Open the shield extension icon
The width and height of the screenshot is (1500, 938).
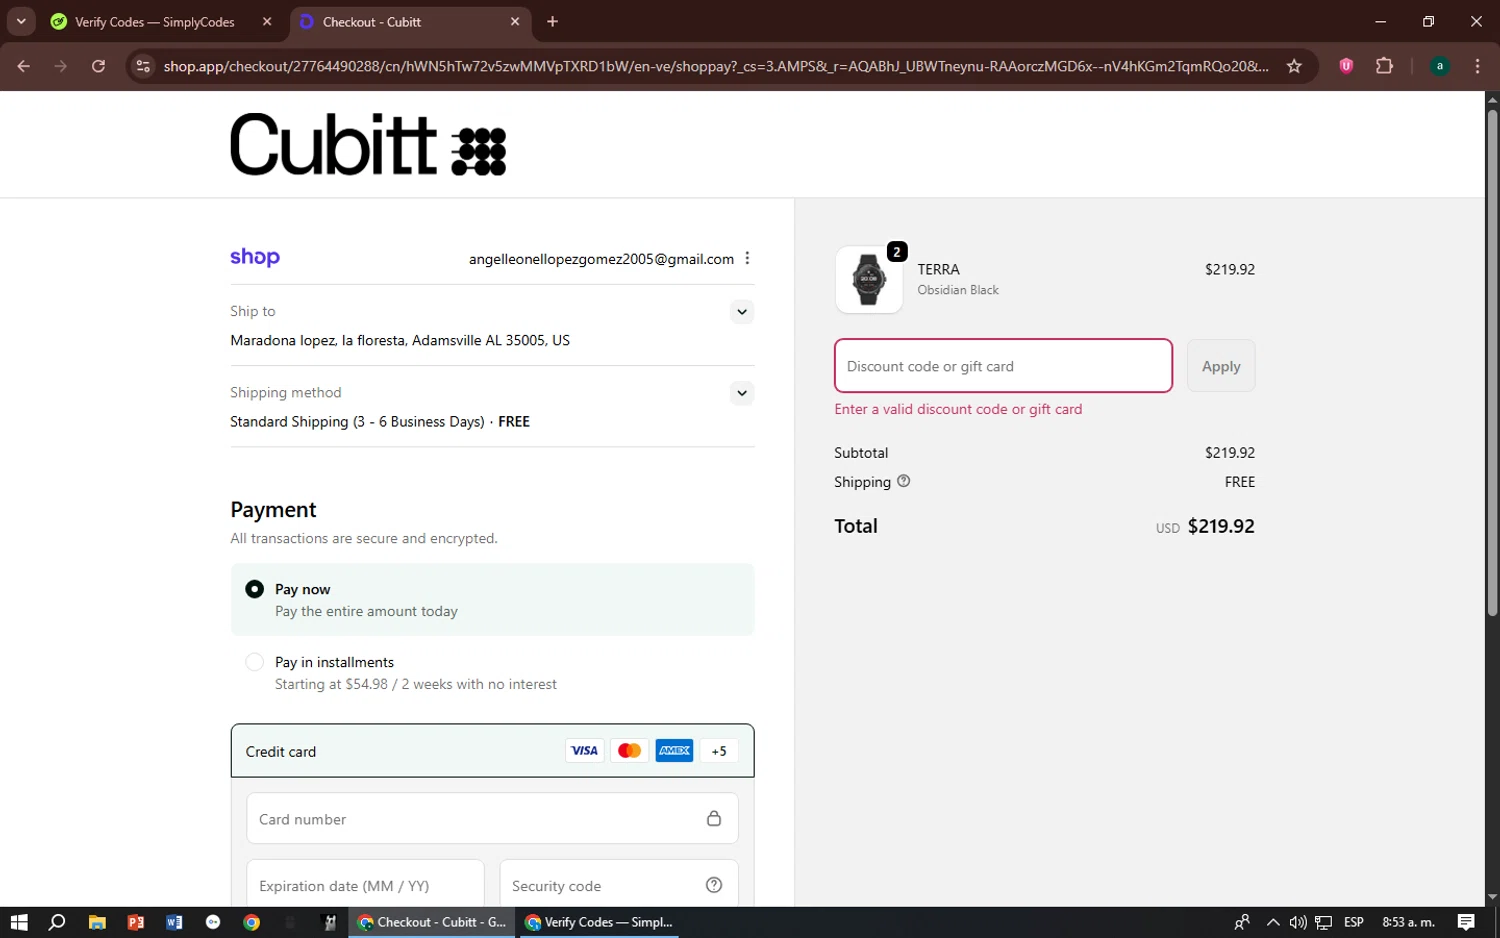(x=1346, y=66)
